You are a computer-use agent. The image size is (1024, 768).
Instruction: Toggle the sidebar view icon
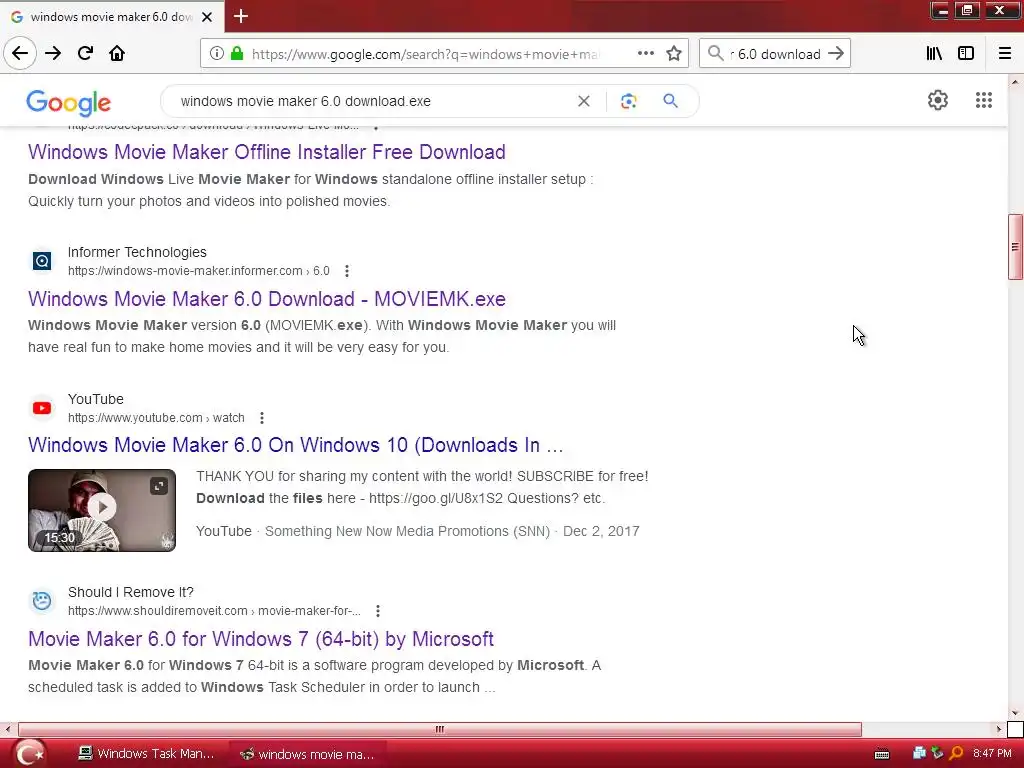pyautogui.click(x=966, y=54)
